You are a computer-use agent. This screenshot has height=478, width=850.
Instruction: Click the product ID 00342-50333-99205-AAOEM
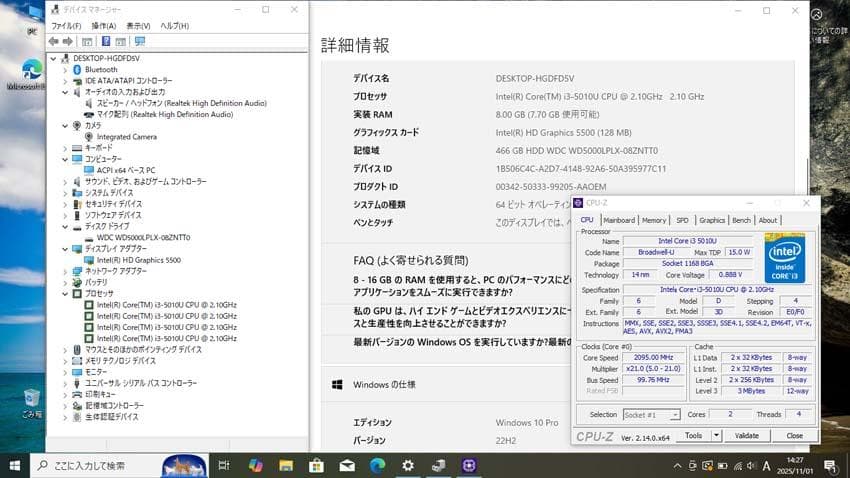[x=551, y=186]
